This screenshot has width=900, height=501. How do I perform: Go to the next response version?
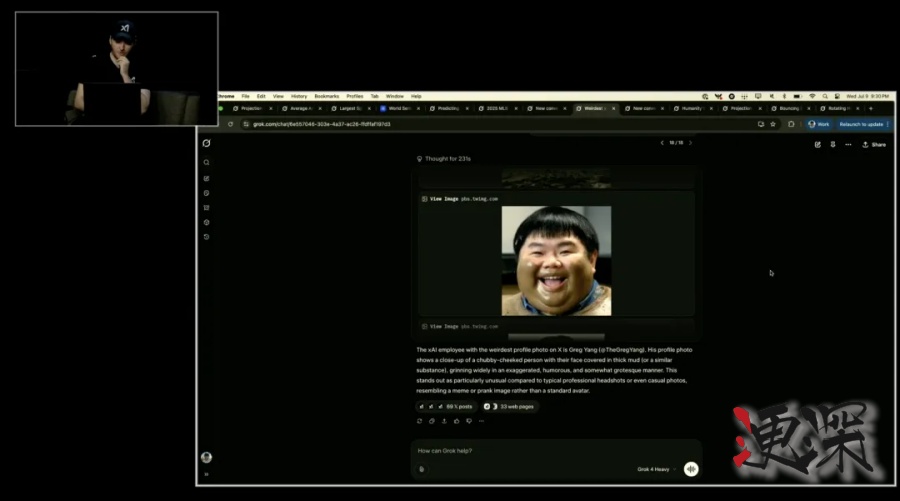(690, 143)
